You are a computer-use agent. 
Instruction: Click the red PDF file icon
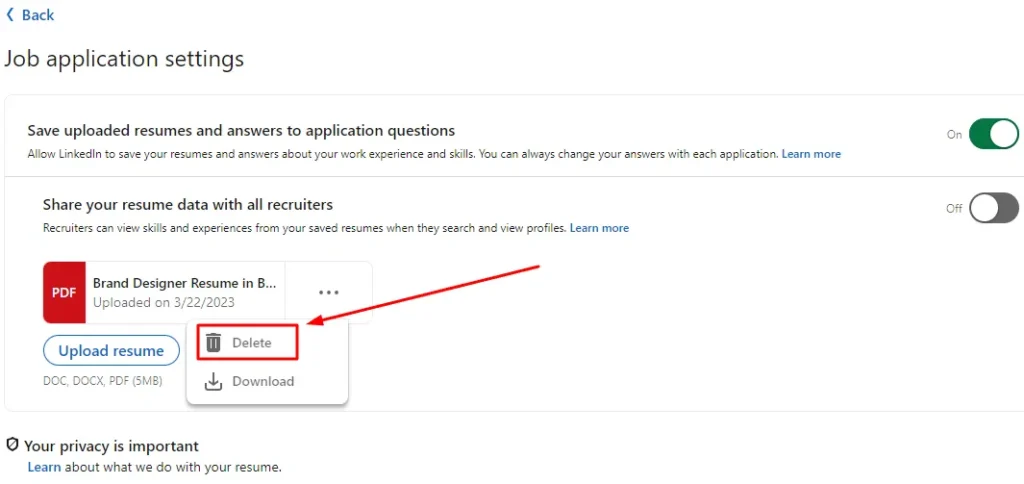pyautogui.click(x=64, y=292)
